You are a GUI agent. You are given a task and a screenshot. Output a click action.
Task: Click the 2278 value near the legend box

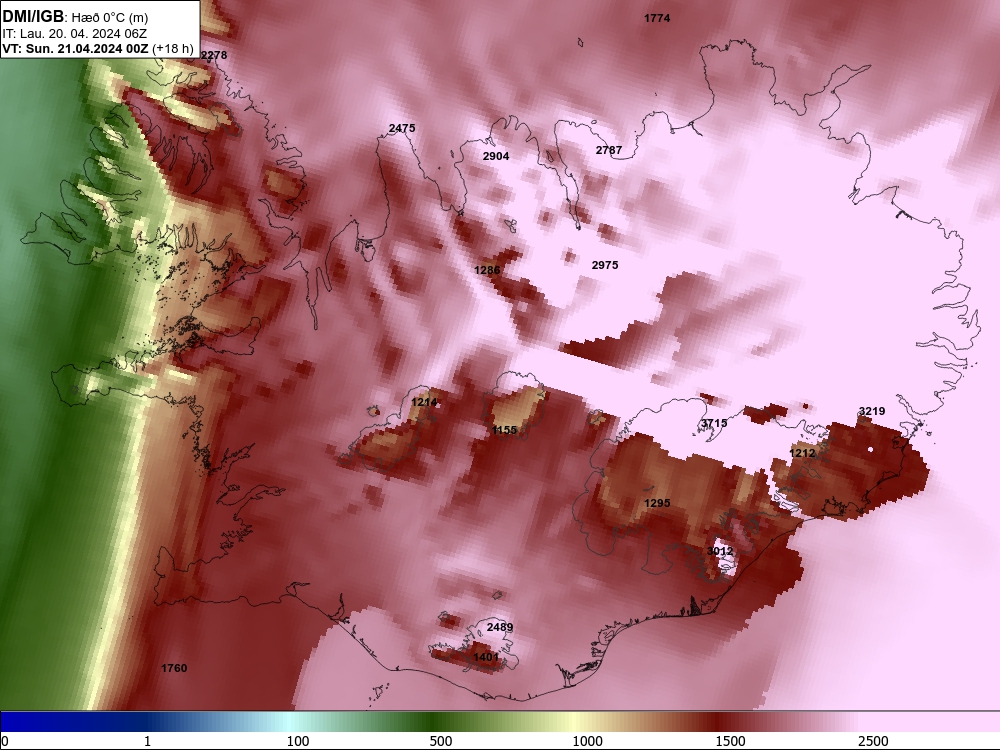point(214,55)
